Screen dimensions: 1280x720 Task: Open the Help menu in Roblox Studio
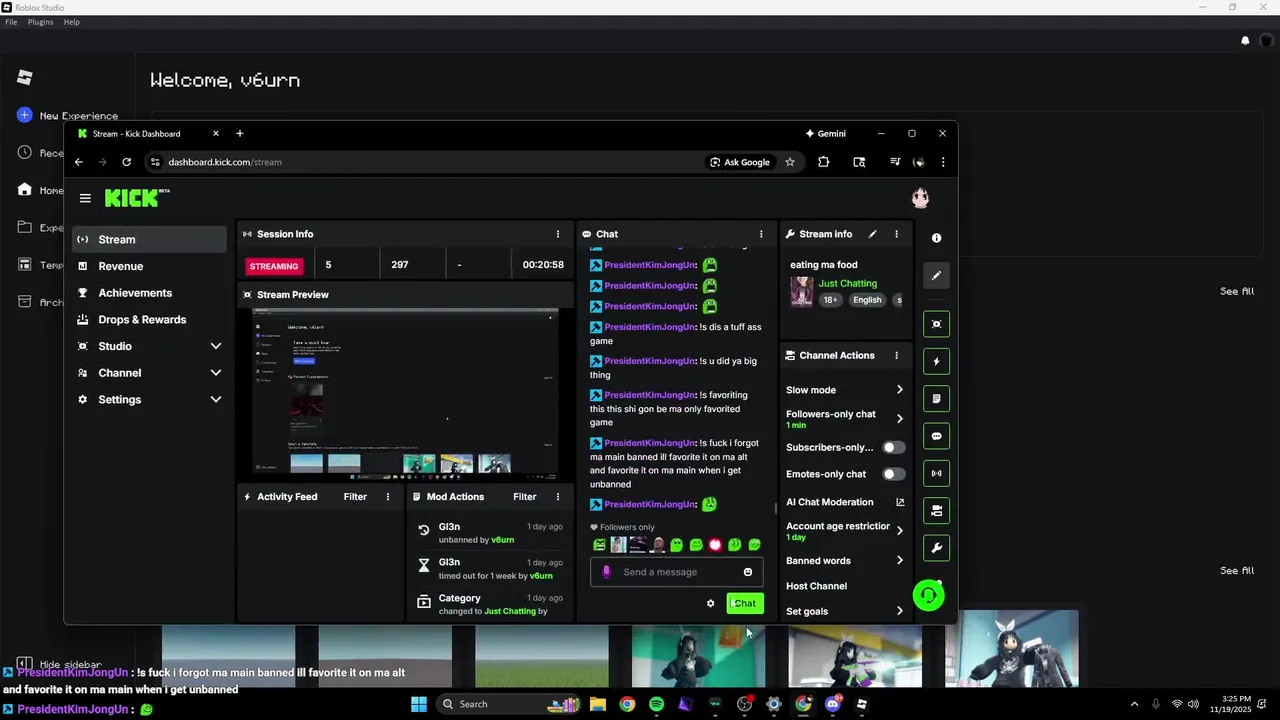pos(72,22)
